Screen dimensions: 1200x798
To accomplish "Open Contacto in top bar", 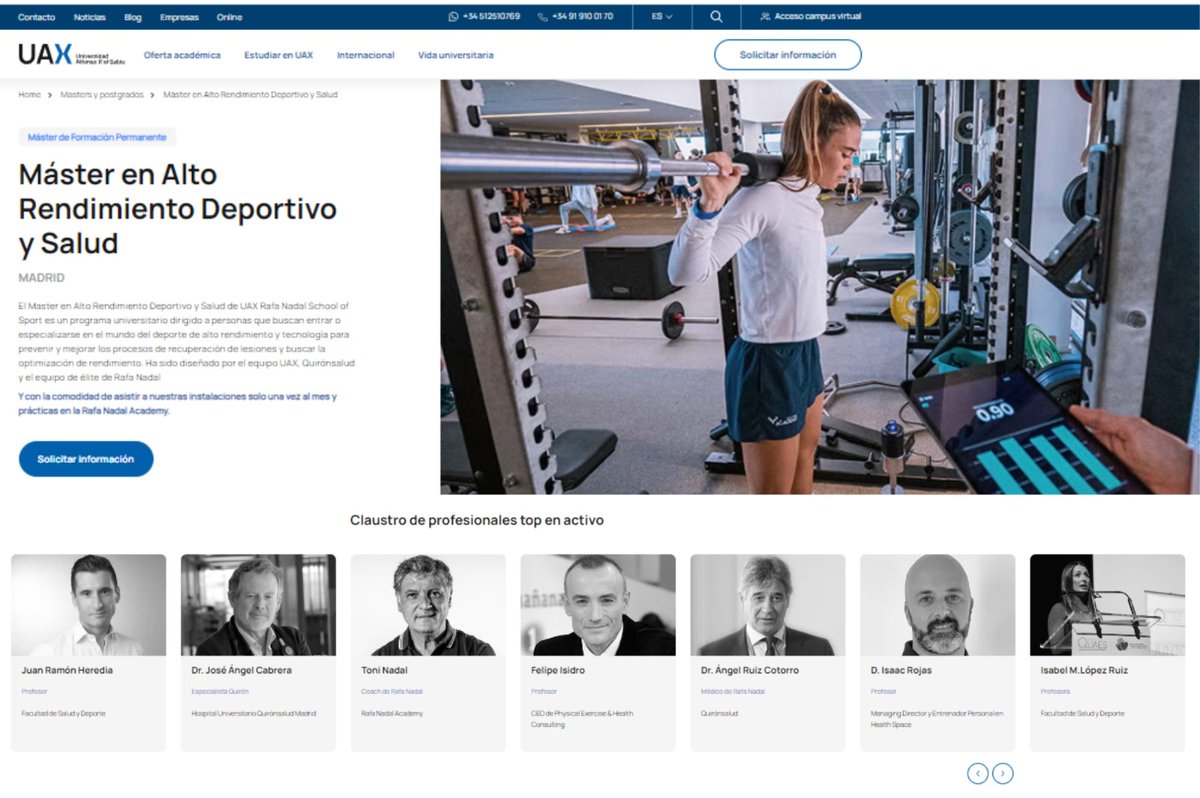I will (37, 17).
